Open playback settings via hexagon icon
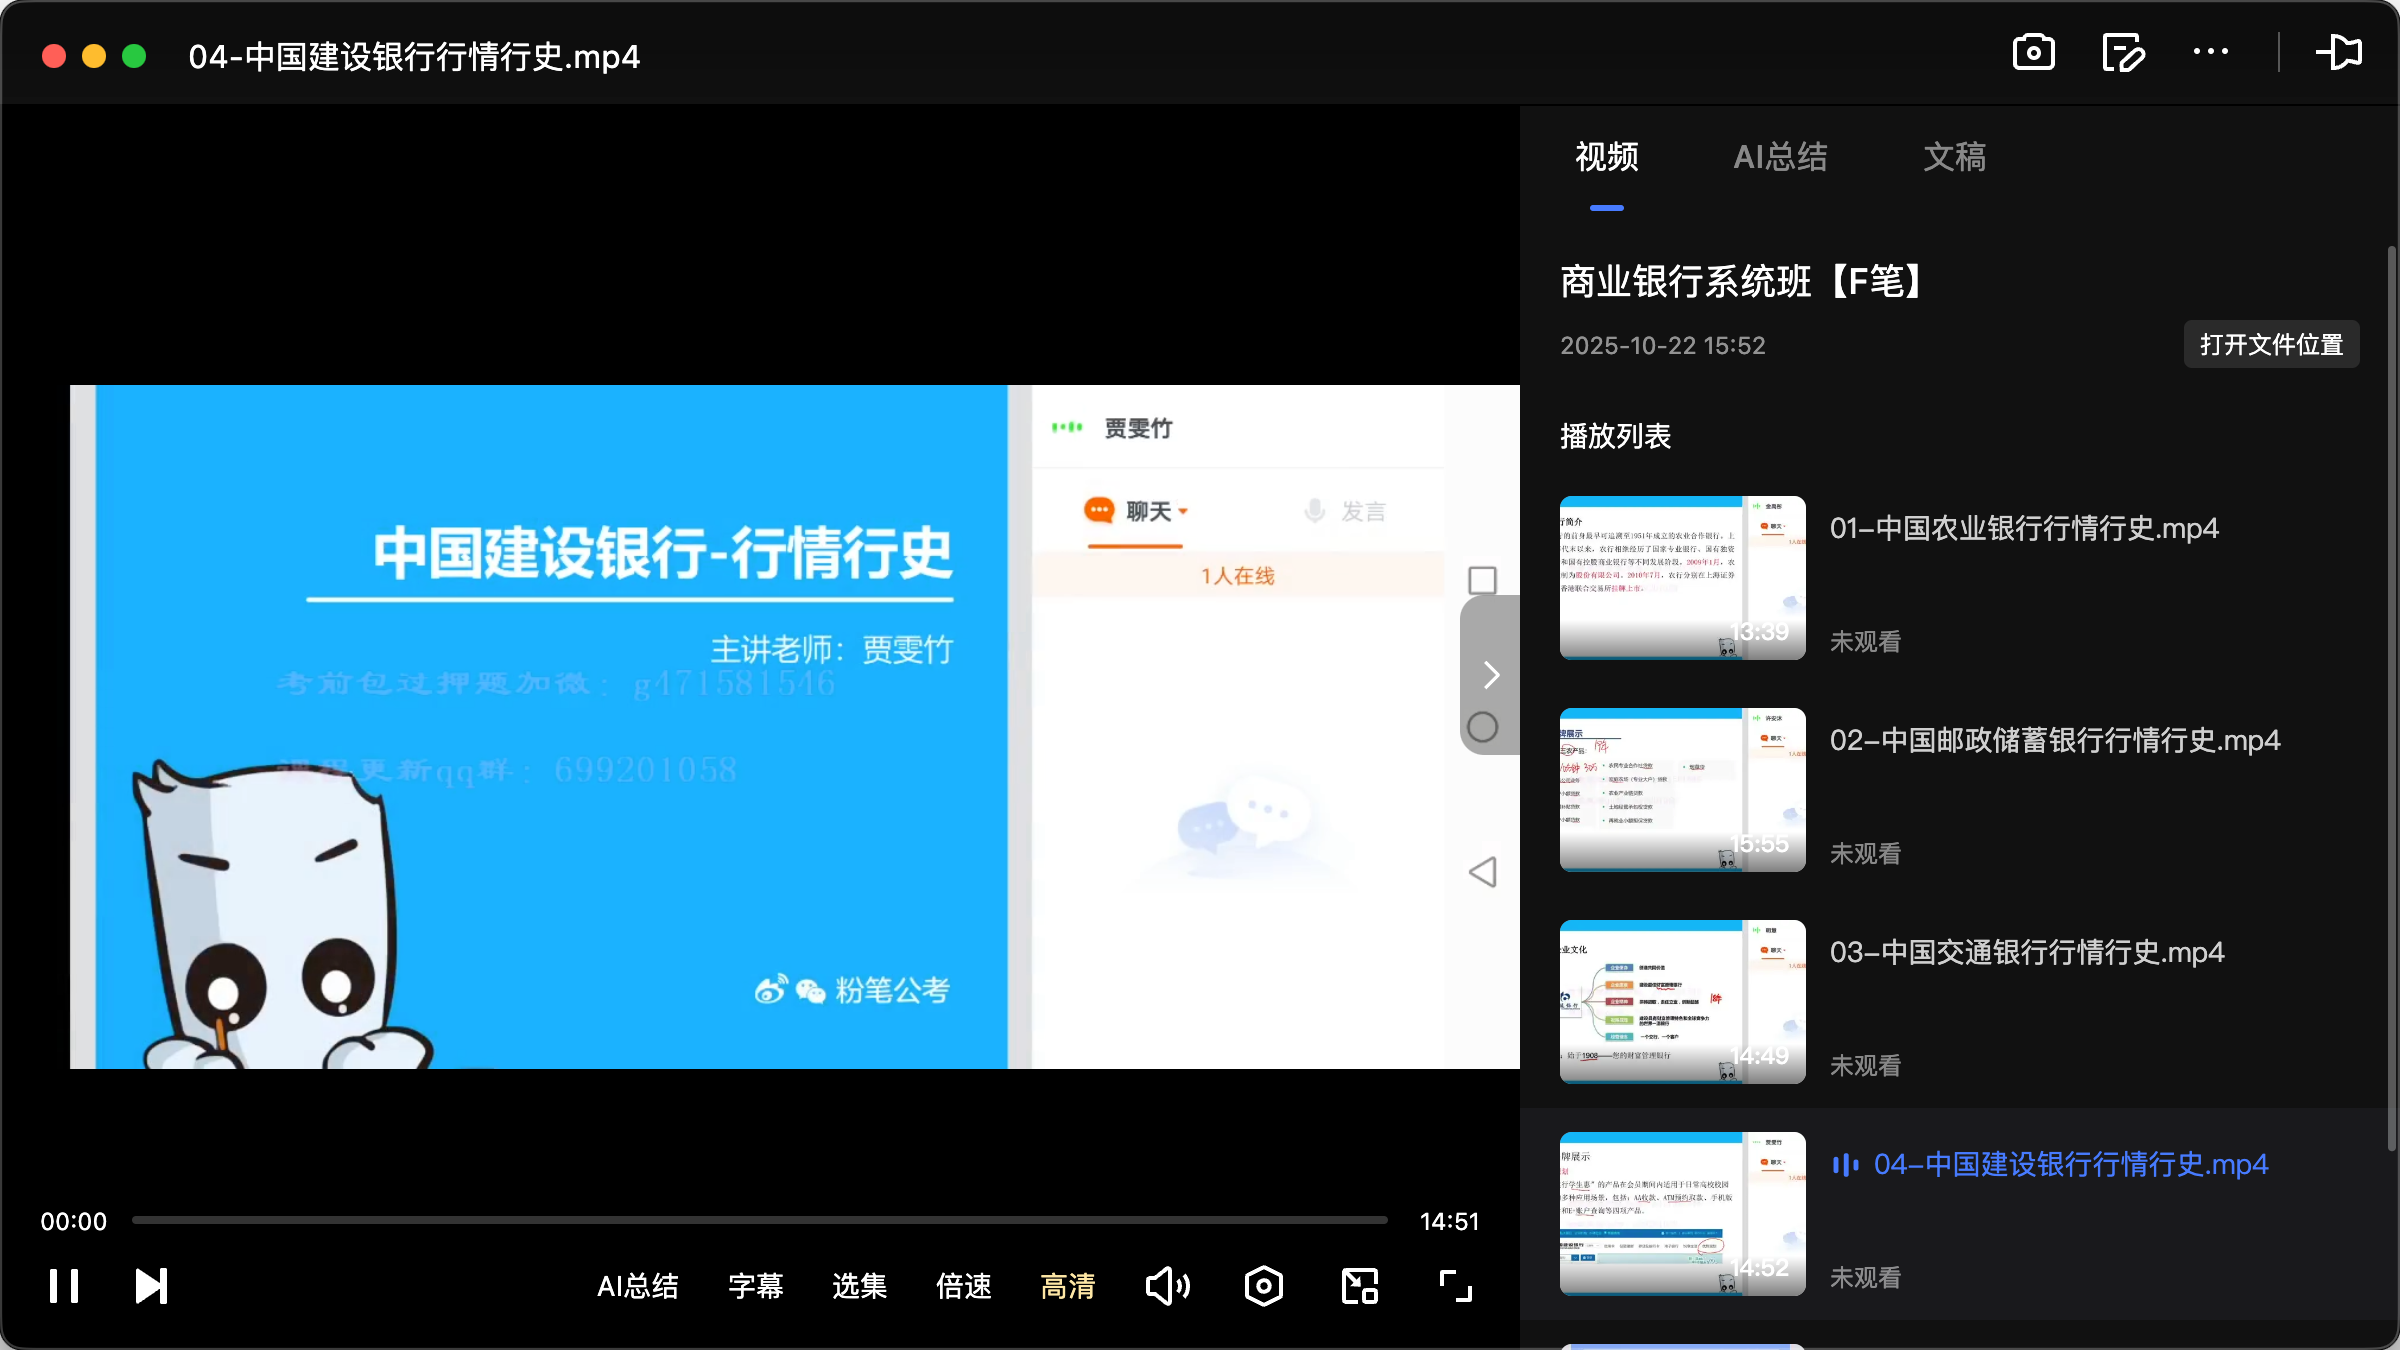Screen dimensions: 2400x1350 tap(1263, 1286)
